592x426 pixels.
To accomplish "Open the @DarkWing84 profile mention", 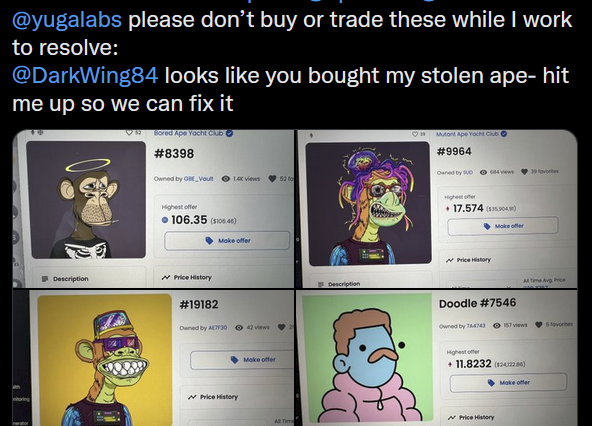I will 85,75.
